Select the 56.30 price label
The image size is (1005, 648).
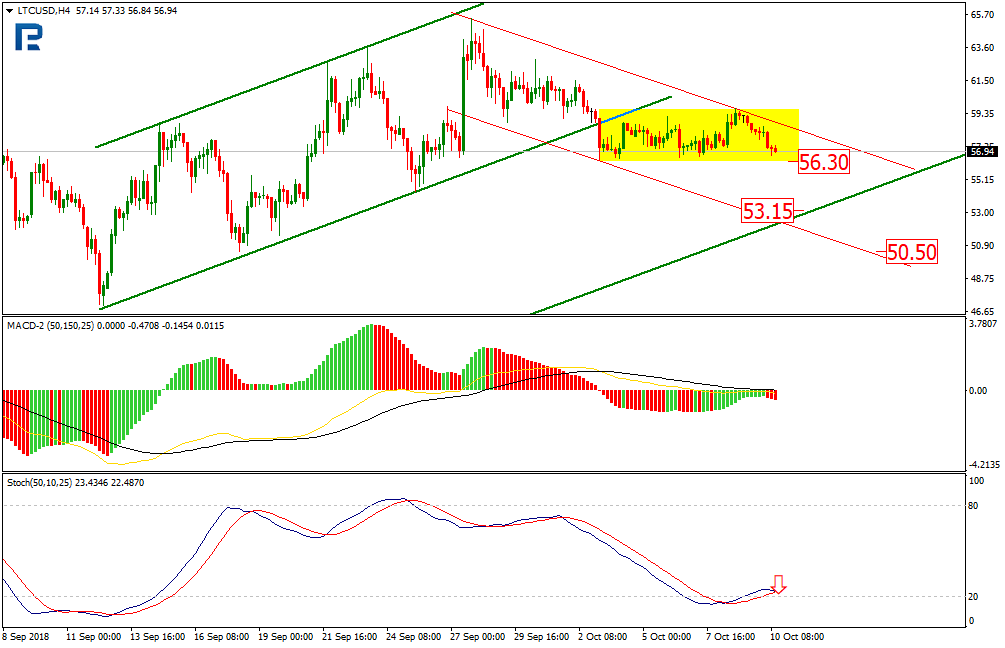tap(824, 162)
